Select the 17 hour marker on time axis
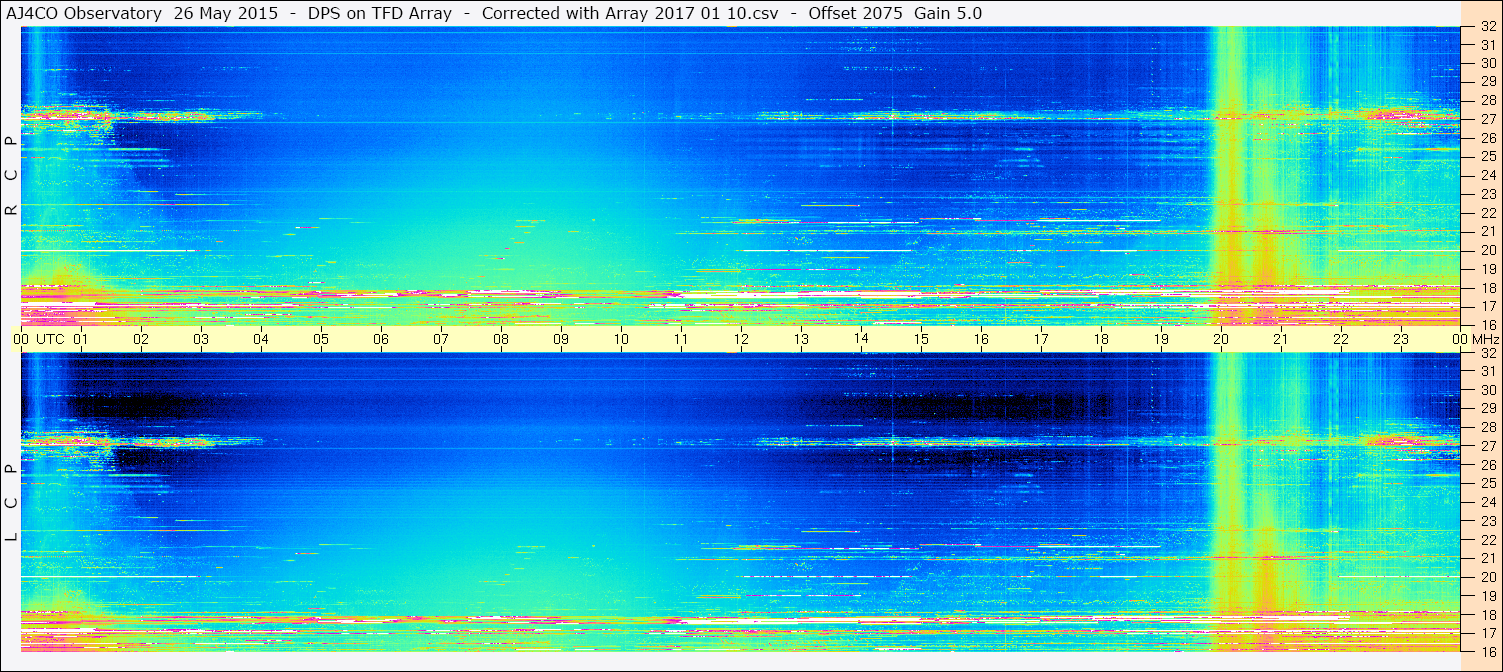The height and width of the screenshot is (672, 1503). point(1041,339)
